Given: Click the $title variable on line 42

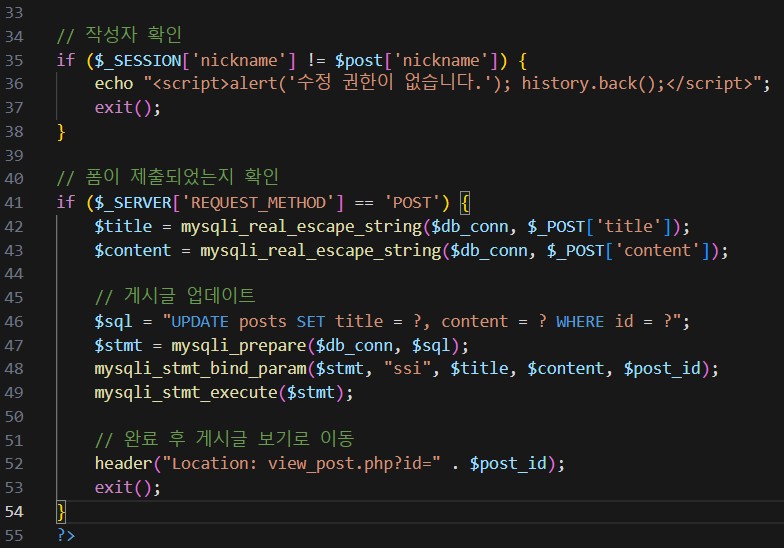Looking at the screenshot, I should pos(124,226).
